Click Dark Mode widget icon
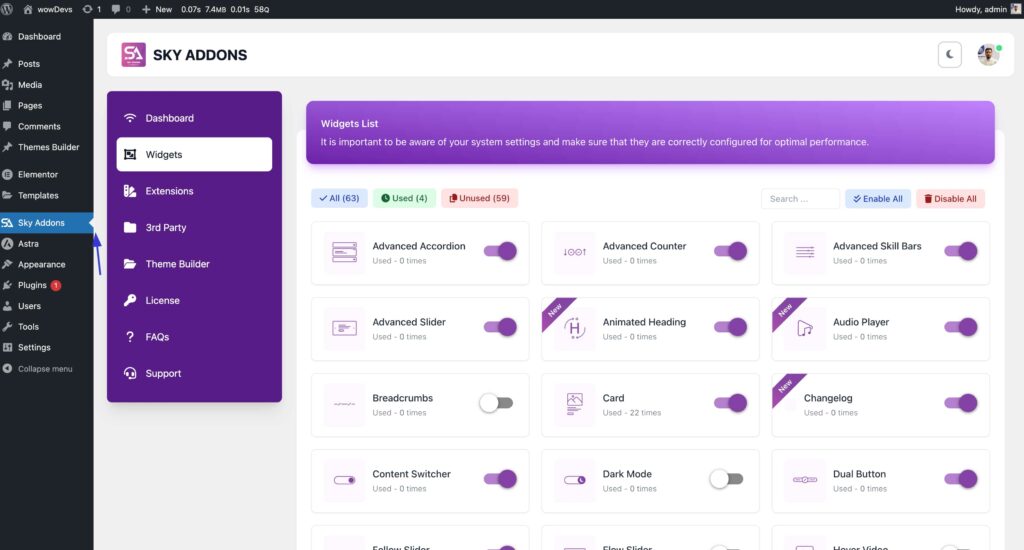Screen dimensions: 1024x550 575,480
